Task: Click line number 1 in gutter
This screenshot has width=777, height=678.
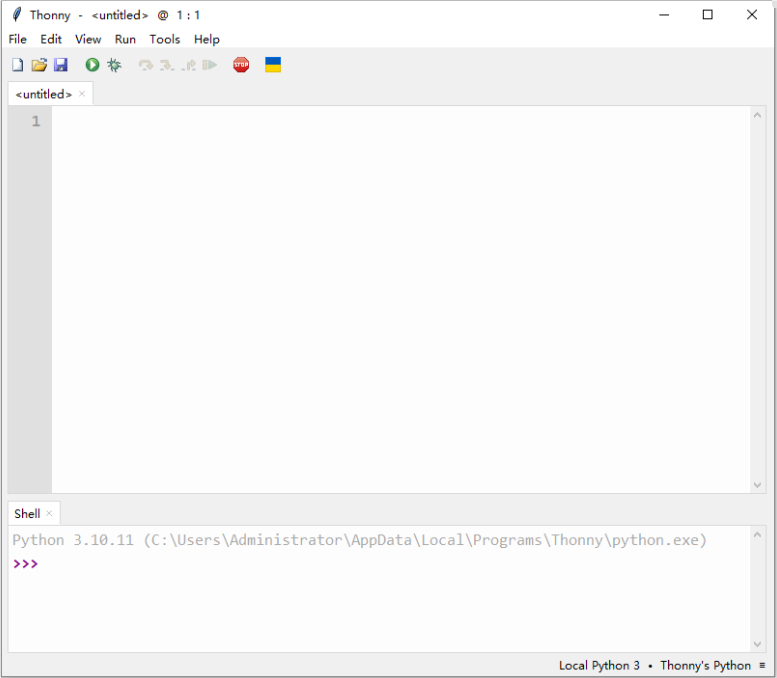Action: pos(36,121)
